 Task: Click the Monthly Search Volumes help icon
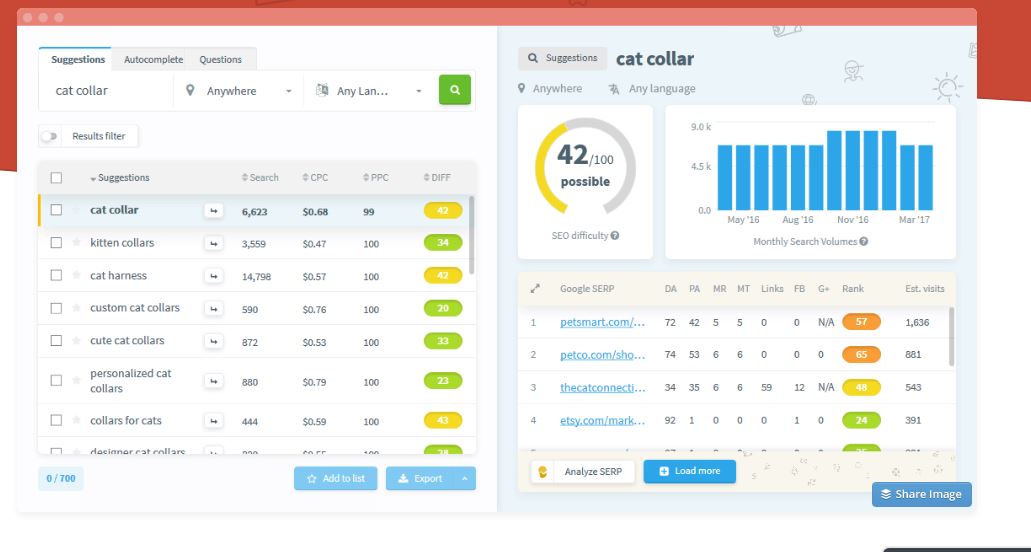tap(864, 241)
